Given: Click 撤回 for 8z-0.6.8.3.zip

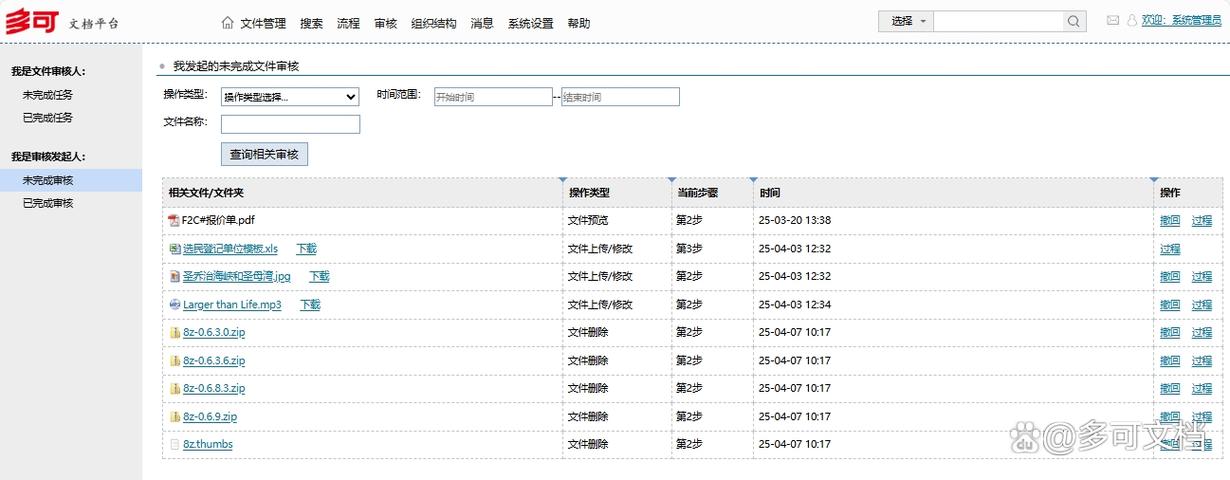Looking at the screenshot, I should 1170,388.
